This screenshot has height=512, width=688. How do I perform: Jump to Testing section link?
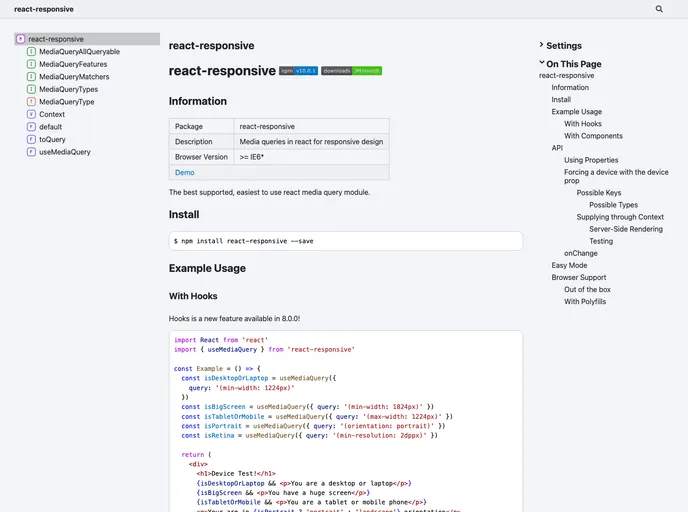(601, 241)
